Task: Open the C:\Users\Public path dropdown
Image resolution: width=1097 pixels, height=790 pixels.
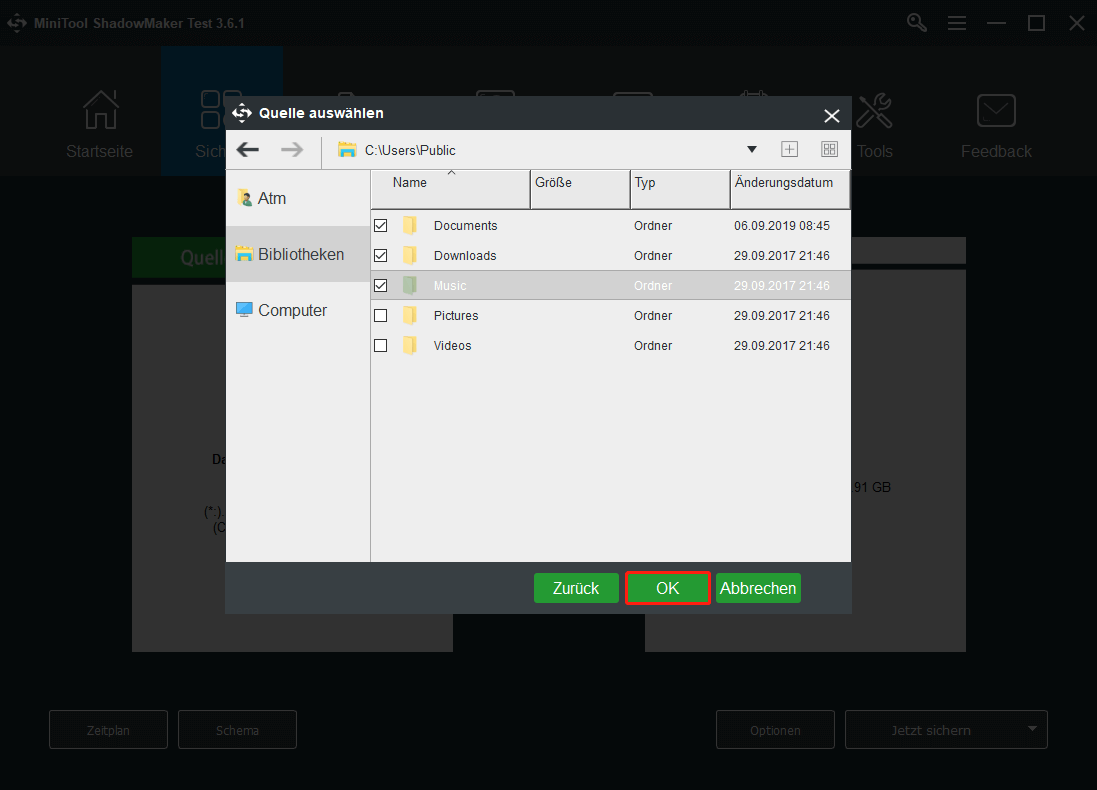Action: point(752,148)
